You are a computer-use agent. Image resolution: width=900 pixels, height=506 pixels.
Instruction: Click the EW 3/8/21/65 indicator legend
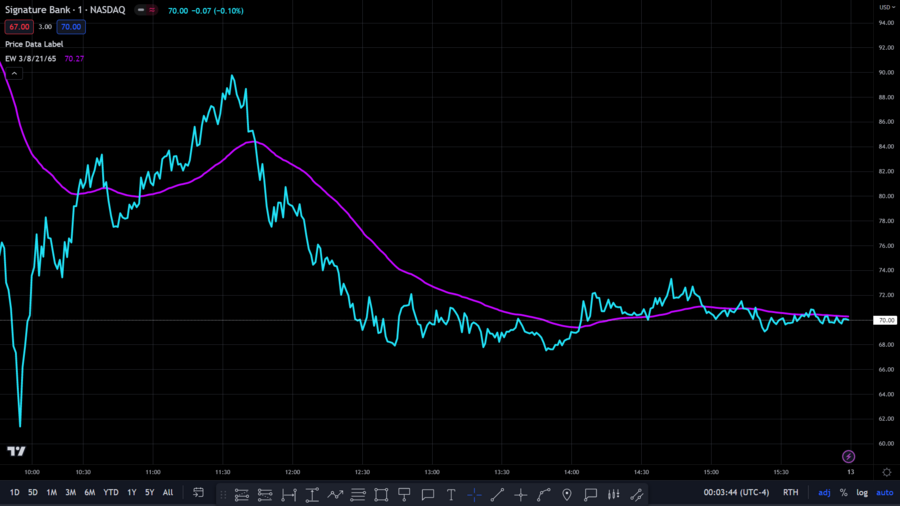30,59
